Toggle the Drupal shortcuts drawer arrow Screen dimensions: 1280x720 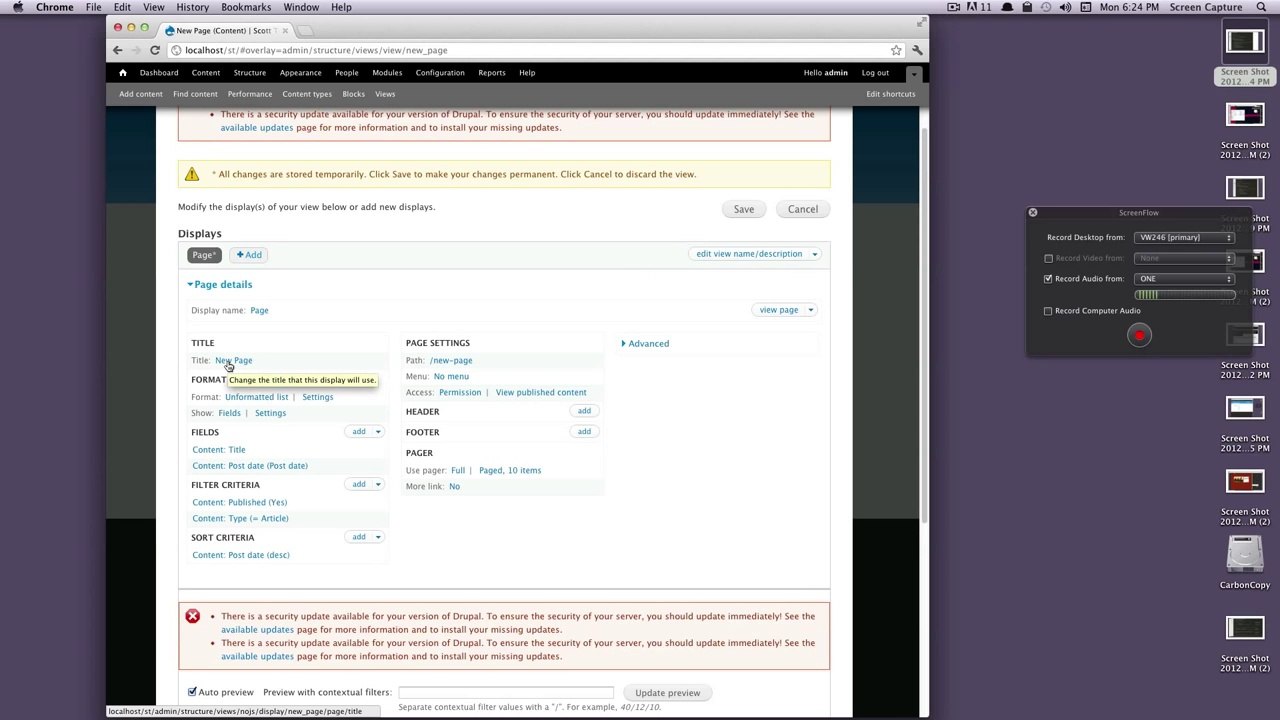coord(913,74)
